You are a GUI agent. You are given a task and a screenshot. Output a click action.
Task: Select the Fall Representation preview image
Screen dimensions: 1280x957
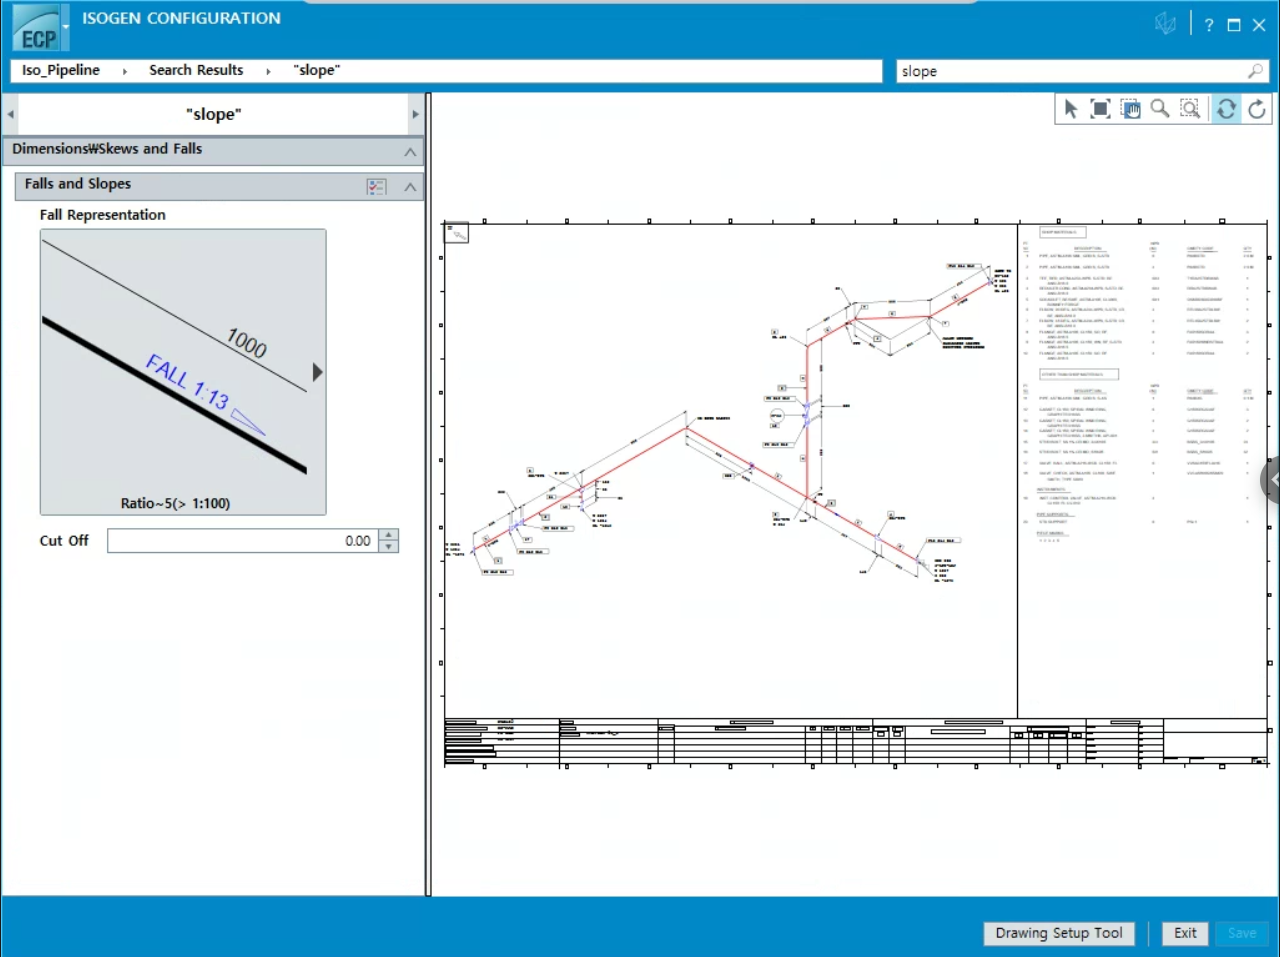183,372
